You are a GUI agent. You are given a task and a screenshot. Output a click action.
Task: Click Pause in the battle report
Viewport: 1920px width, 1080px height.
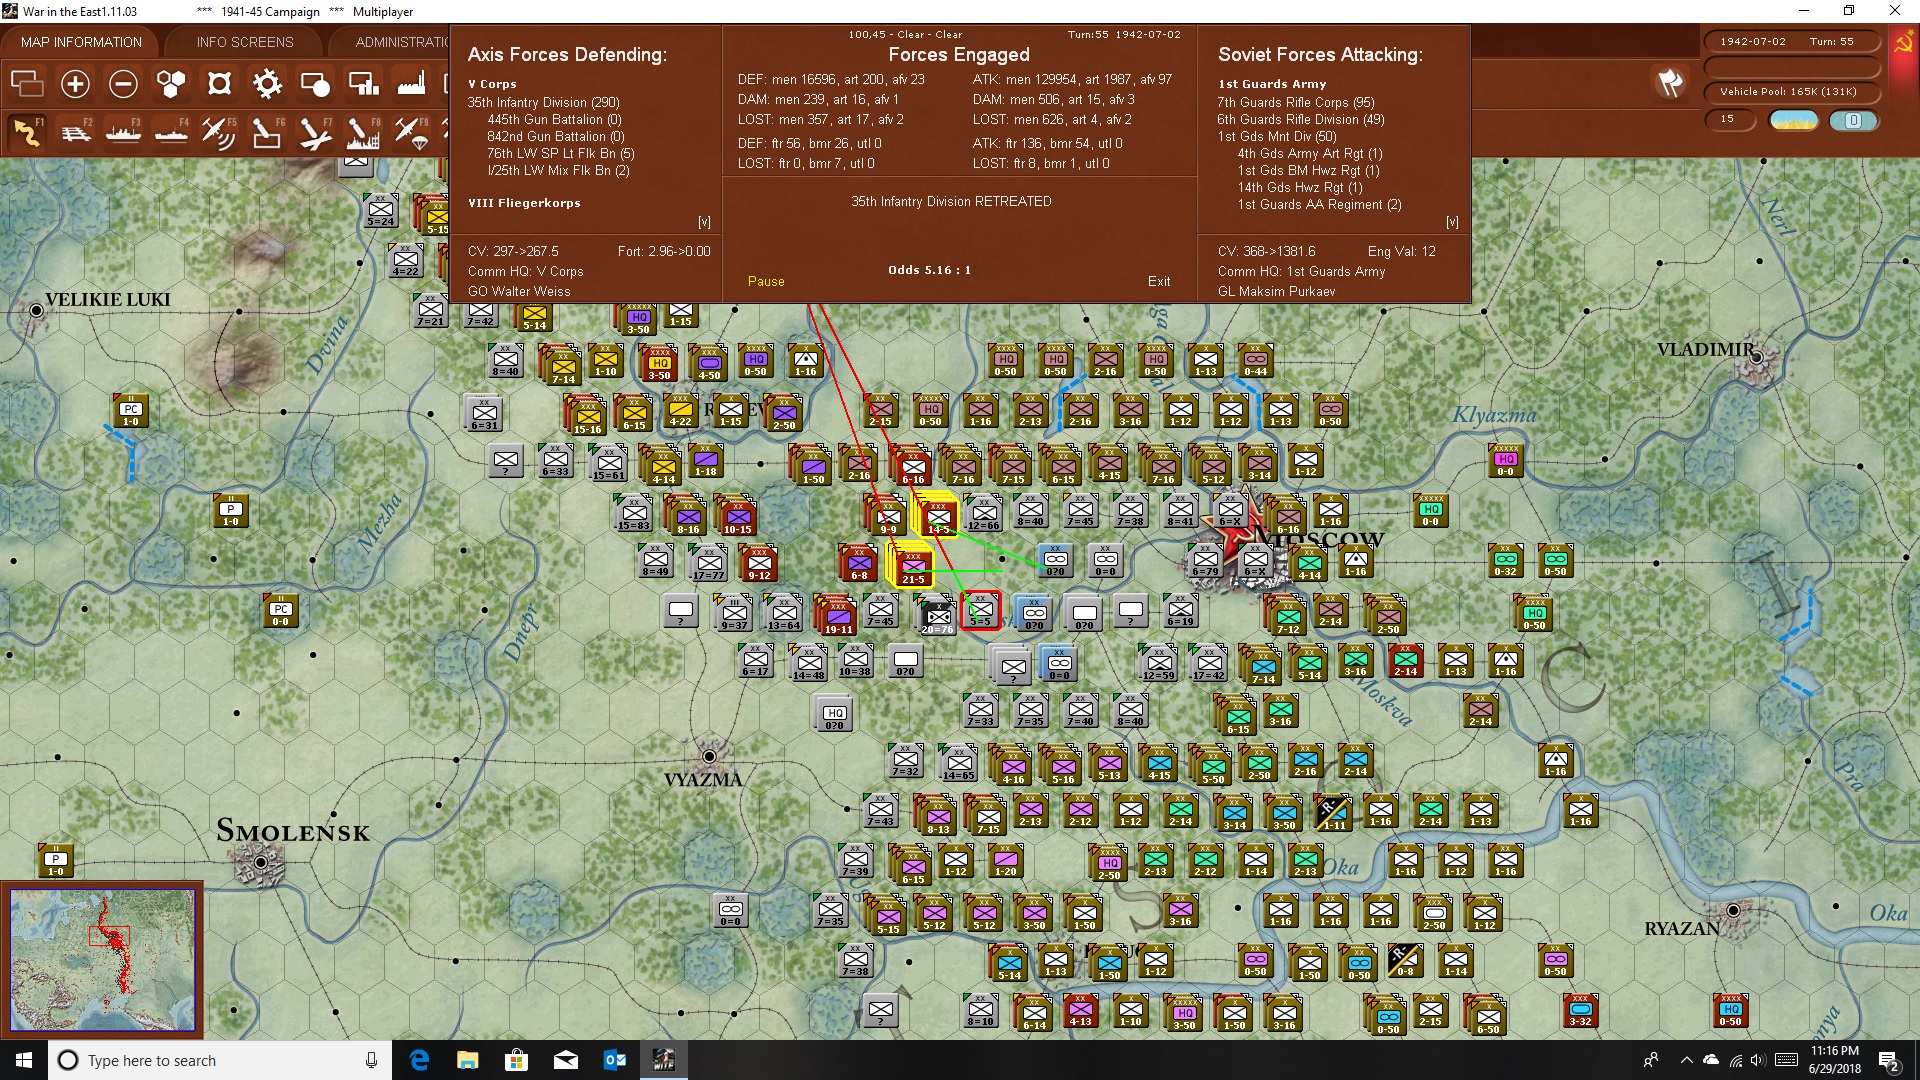click(766, 281)
